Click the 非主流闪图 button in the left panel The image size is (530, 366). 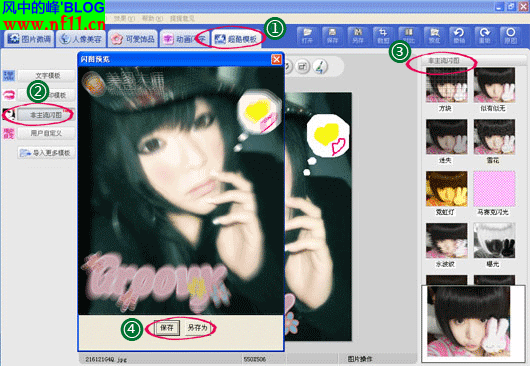[46, 115]
